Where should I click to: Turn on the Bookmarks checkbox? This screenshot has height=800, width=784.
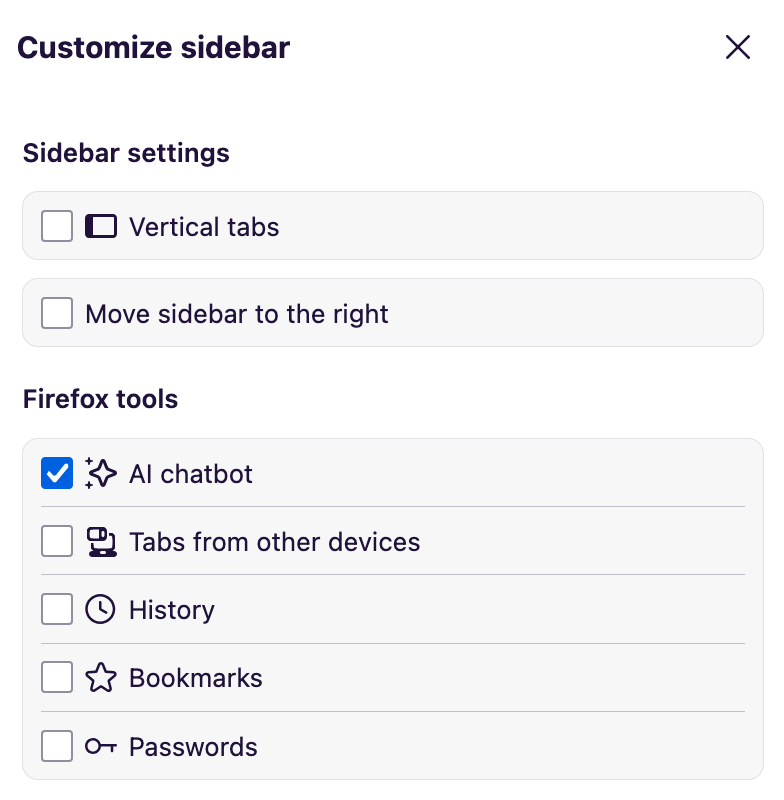[57, 677]
